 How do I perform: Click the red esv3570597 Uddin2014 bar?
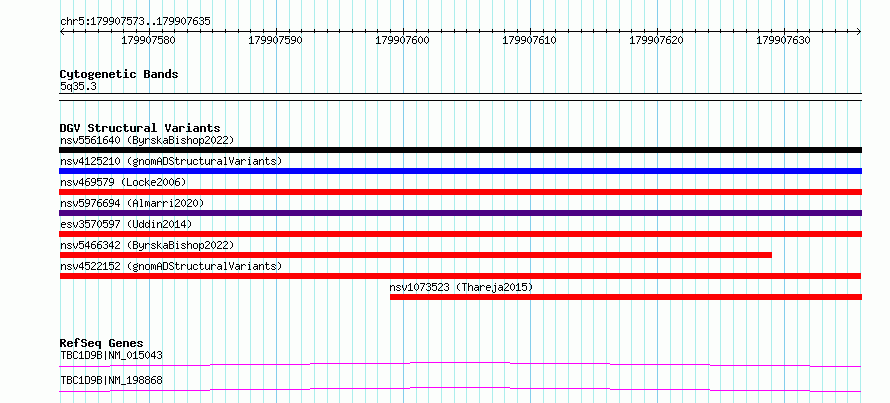pos(460,234)
